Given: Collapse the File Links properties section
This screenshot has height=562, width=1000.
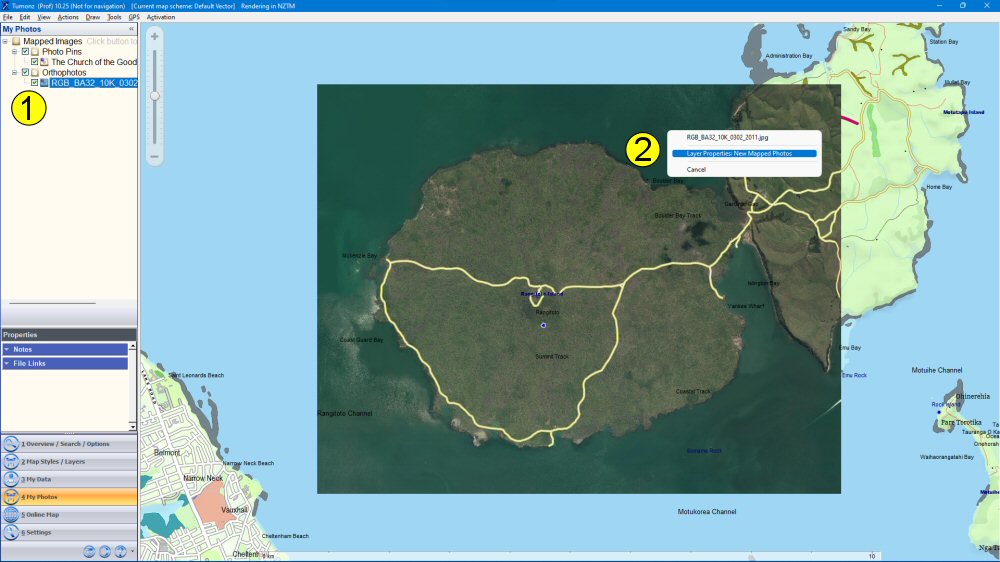Looking at the screenshot, I should coord(7,364).
